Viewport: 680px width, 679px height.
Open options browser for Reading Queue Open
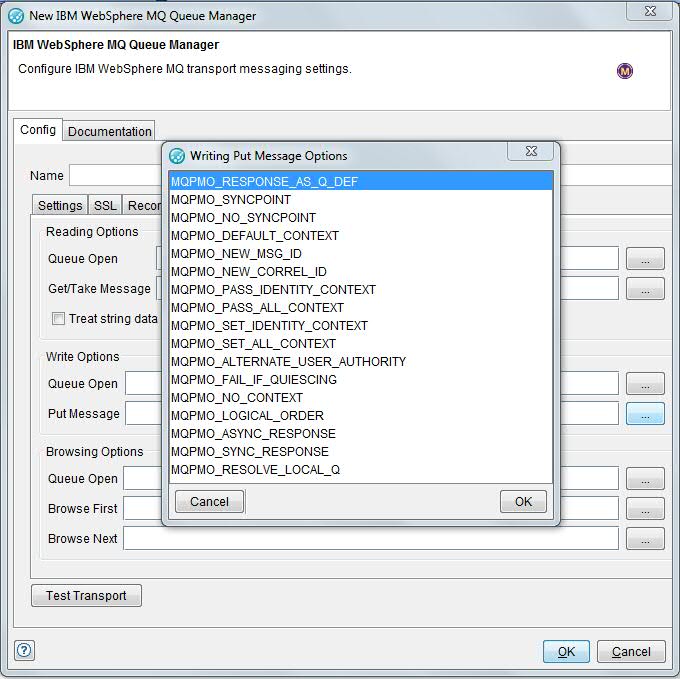point(645,258)
